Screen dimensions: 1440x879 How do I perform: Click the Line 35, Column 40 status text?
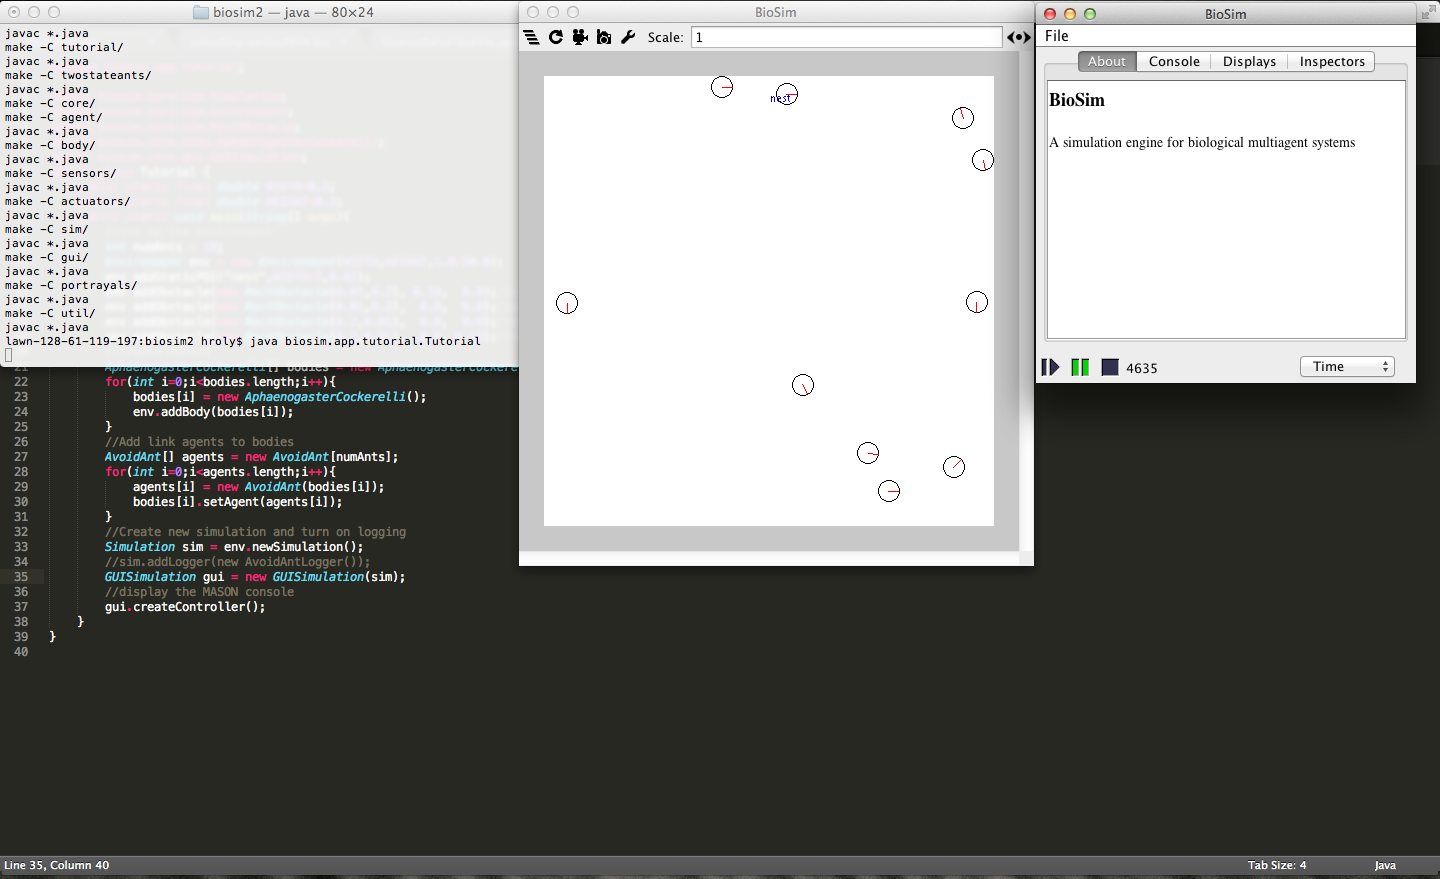pos(57,865)
